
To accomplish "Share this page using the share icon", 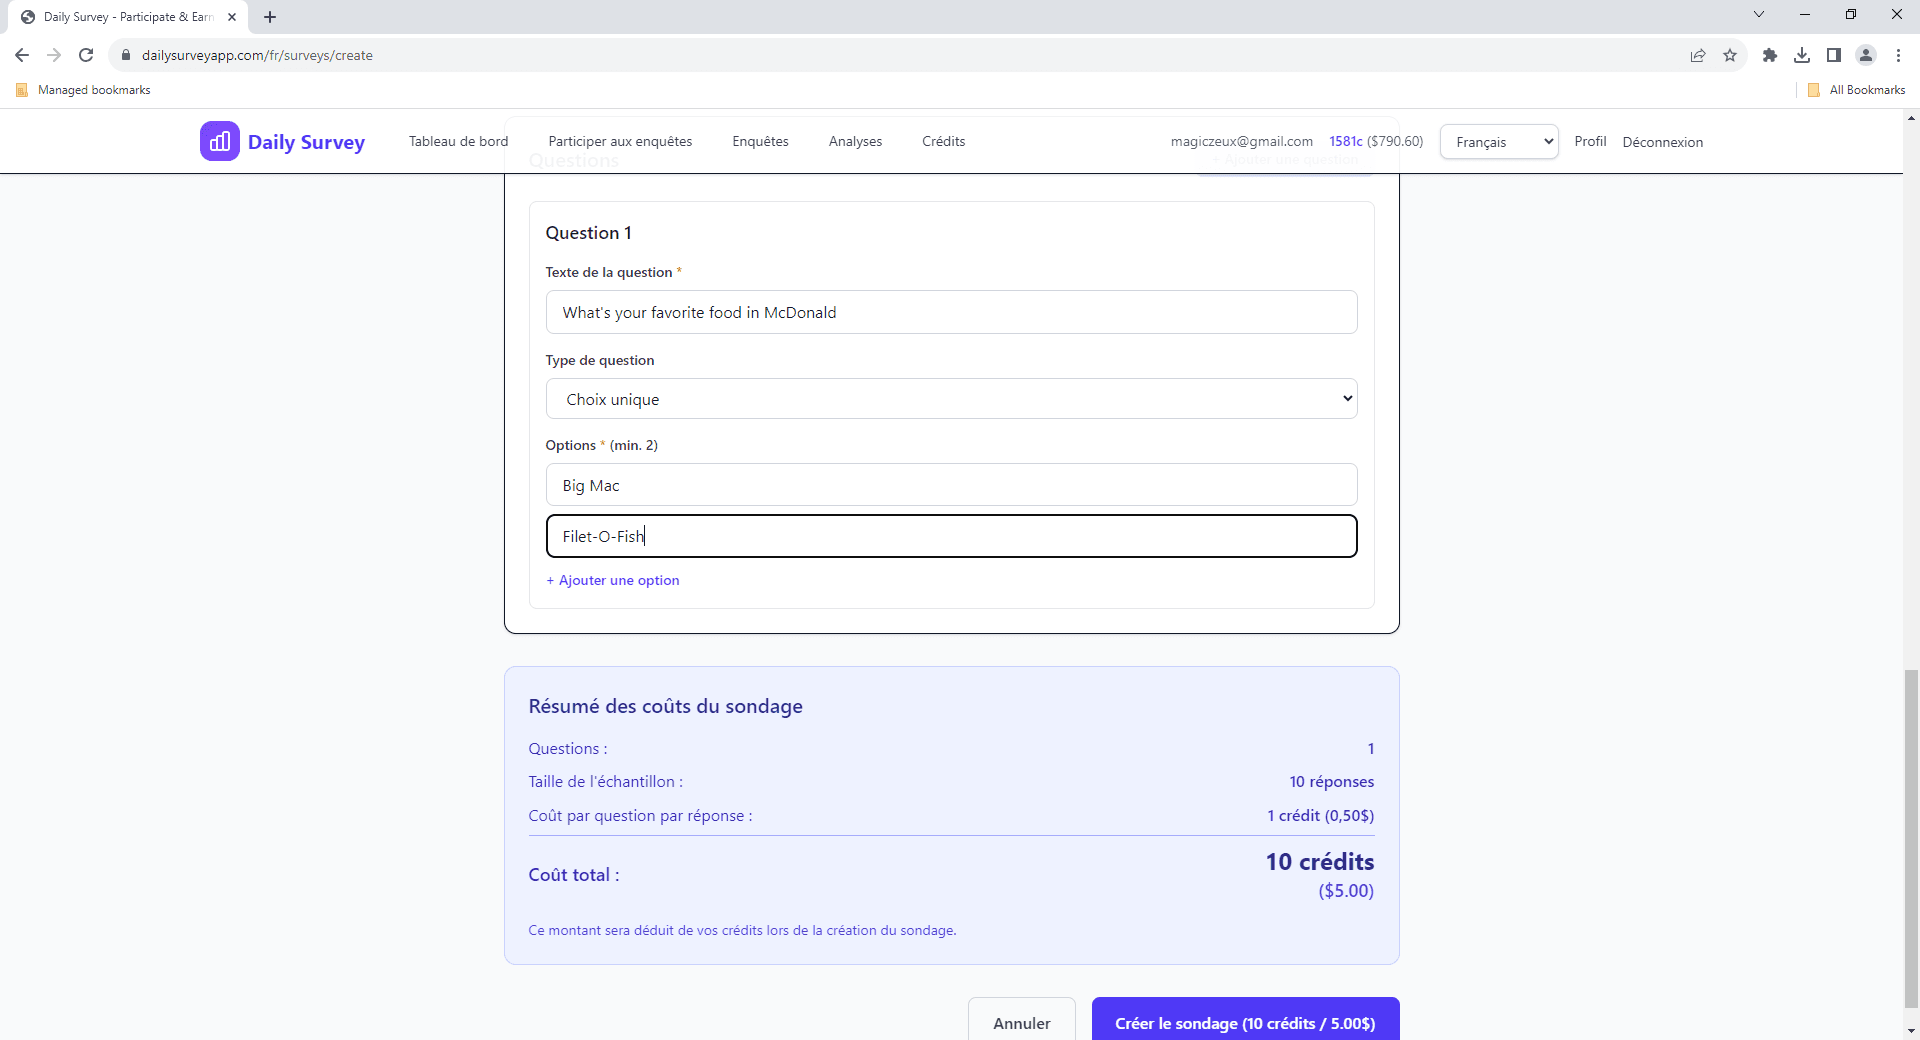I will 1698,55.
